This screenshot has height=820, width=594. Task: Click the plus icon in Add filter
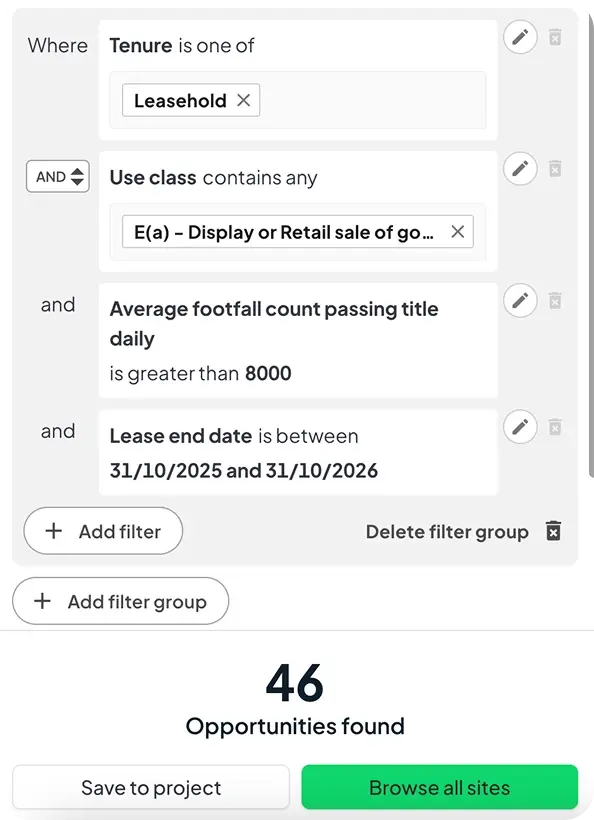(56, 531)
